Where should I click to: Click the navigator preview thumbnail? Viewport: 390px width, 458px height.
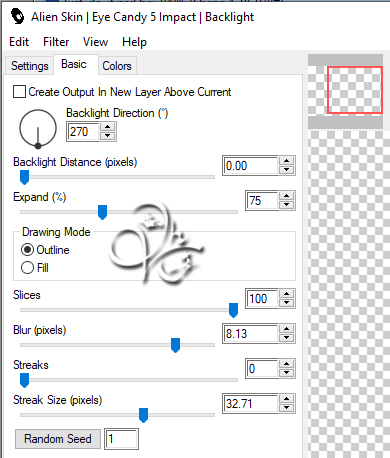345,91
